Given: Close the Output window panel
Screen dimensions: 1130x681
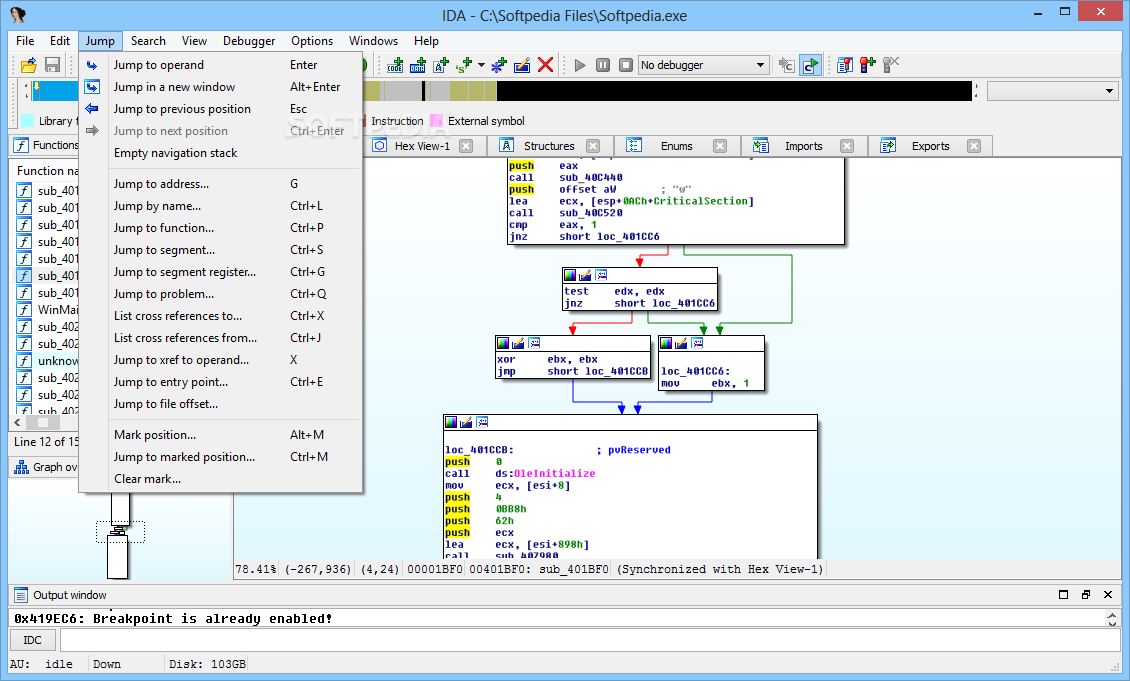Looking at the screenshot, I should (x=1108, y=595).
